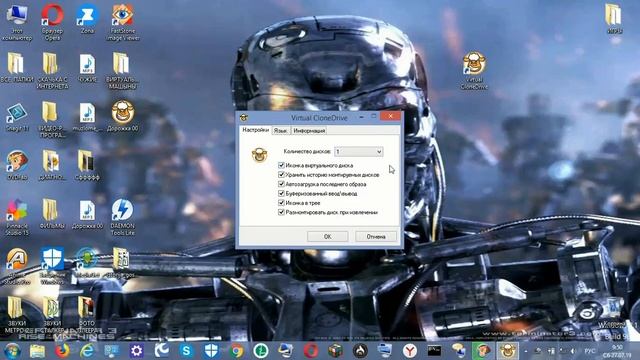The image size is (640, 360).
Task: Open the ФИЛЬМЫ folder
Action: (52, 214)
